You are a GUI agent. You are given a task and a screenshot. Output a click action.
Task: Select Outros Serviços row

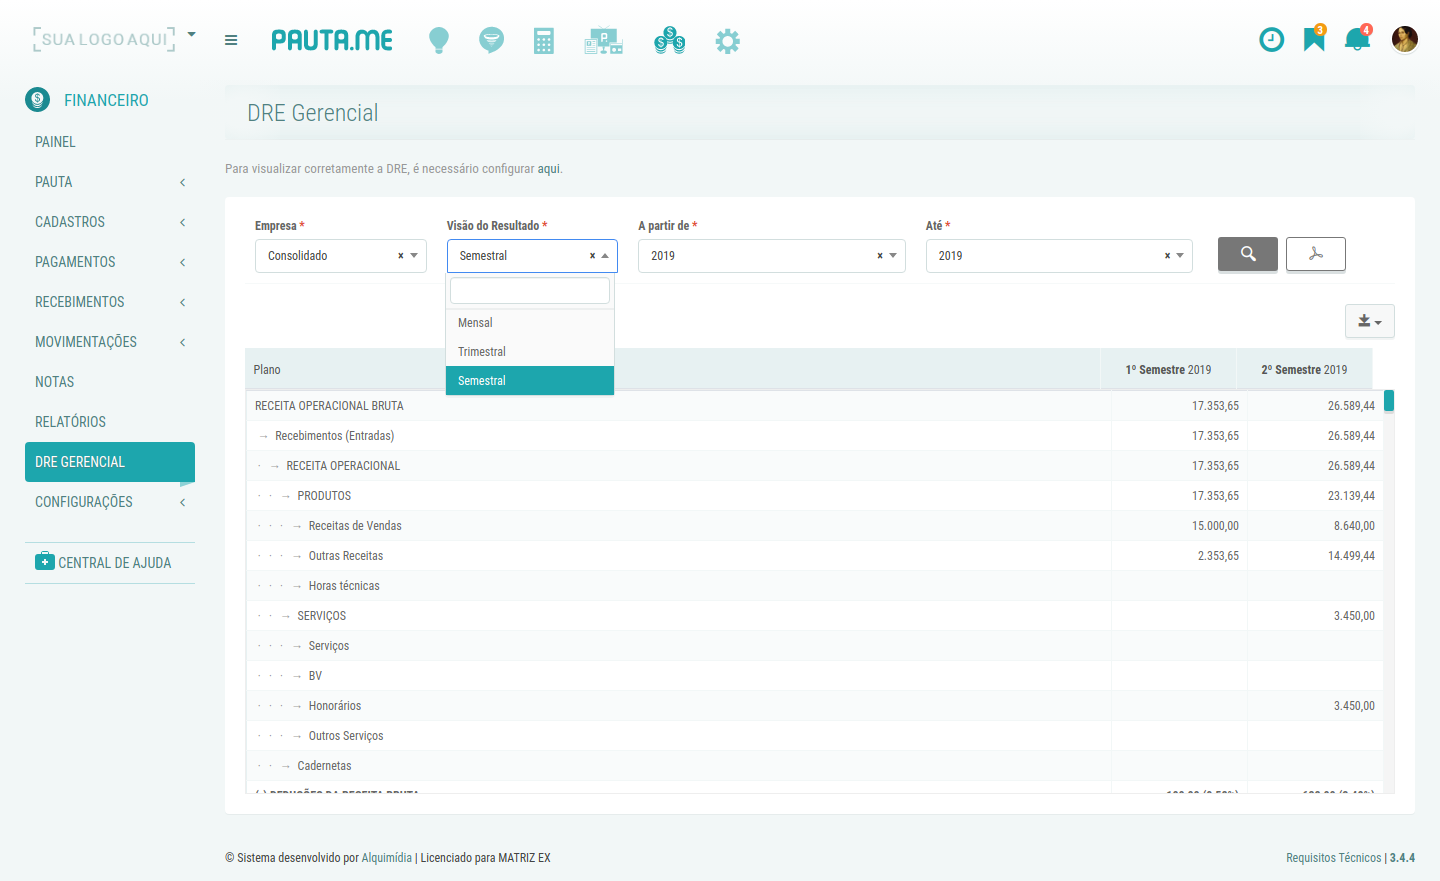click(814, 736)
